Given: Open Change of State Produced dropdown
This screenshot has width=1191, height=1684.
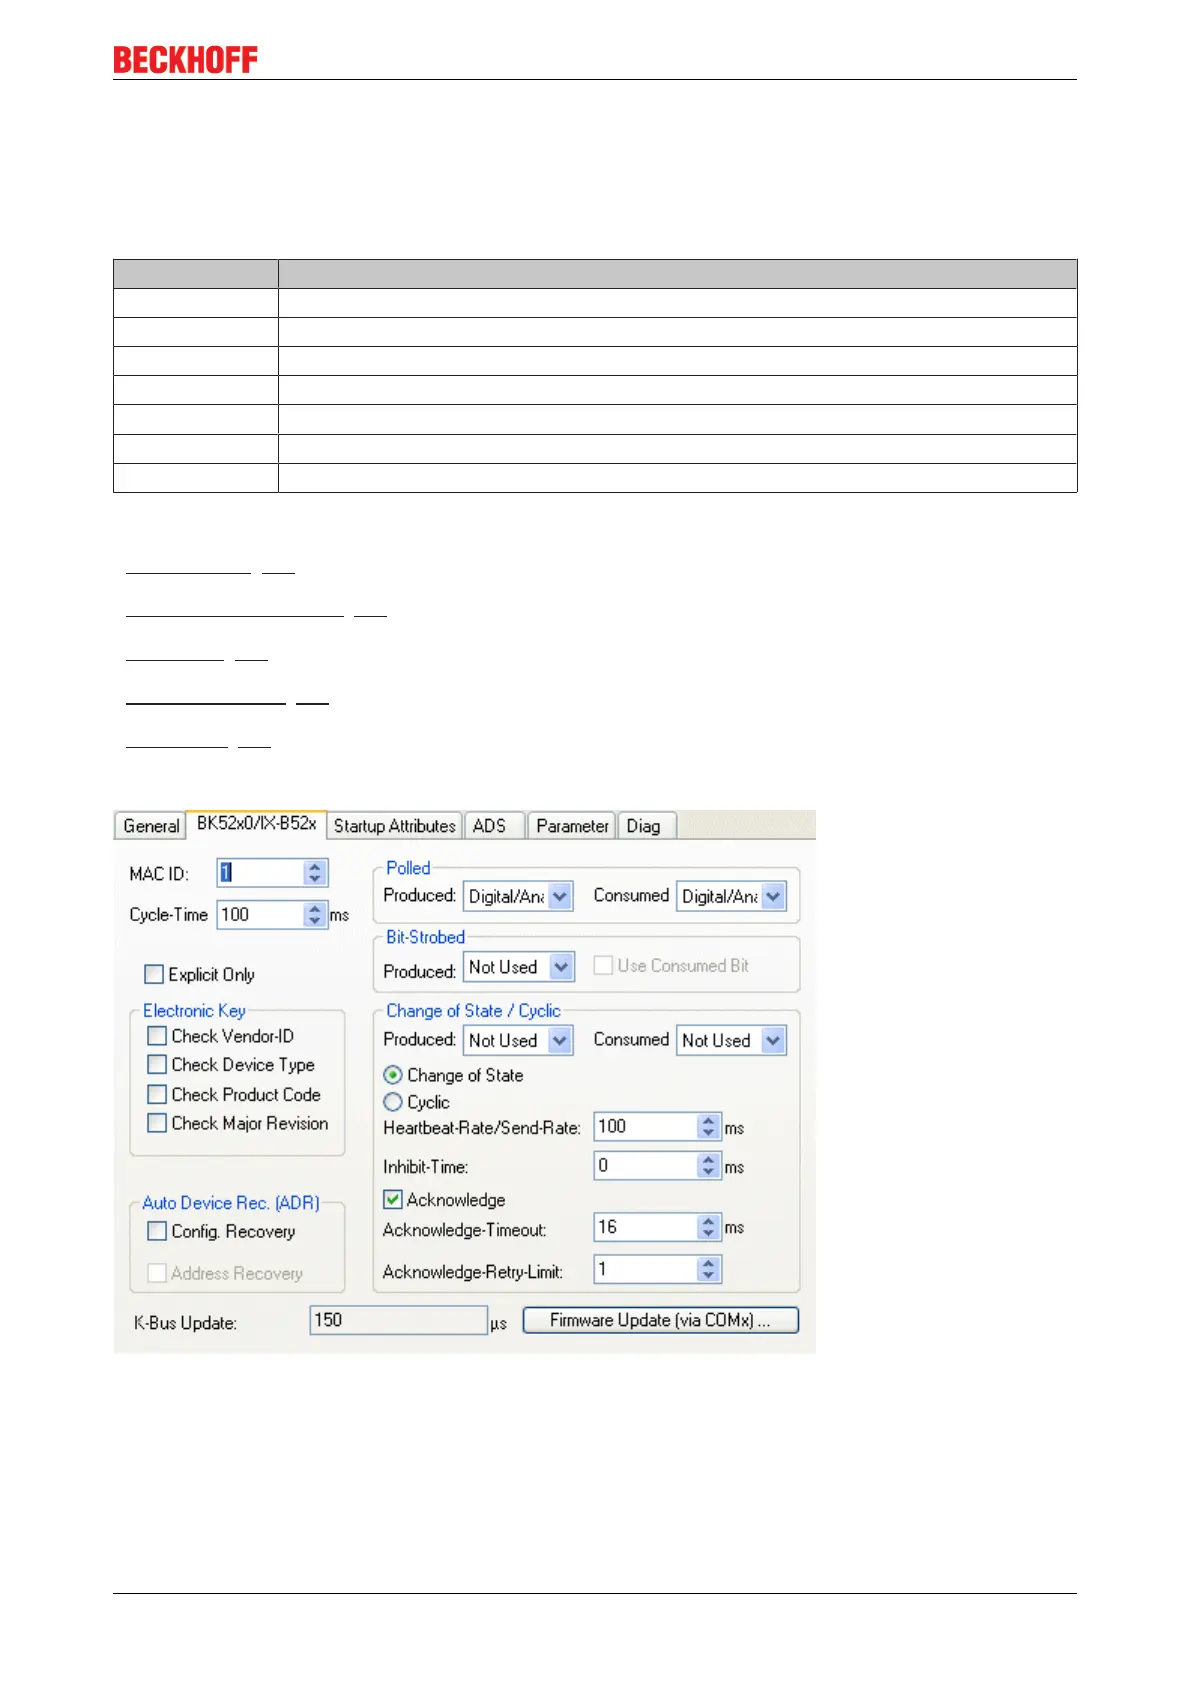Looking at the screenshot, I should point(518,1040).
